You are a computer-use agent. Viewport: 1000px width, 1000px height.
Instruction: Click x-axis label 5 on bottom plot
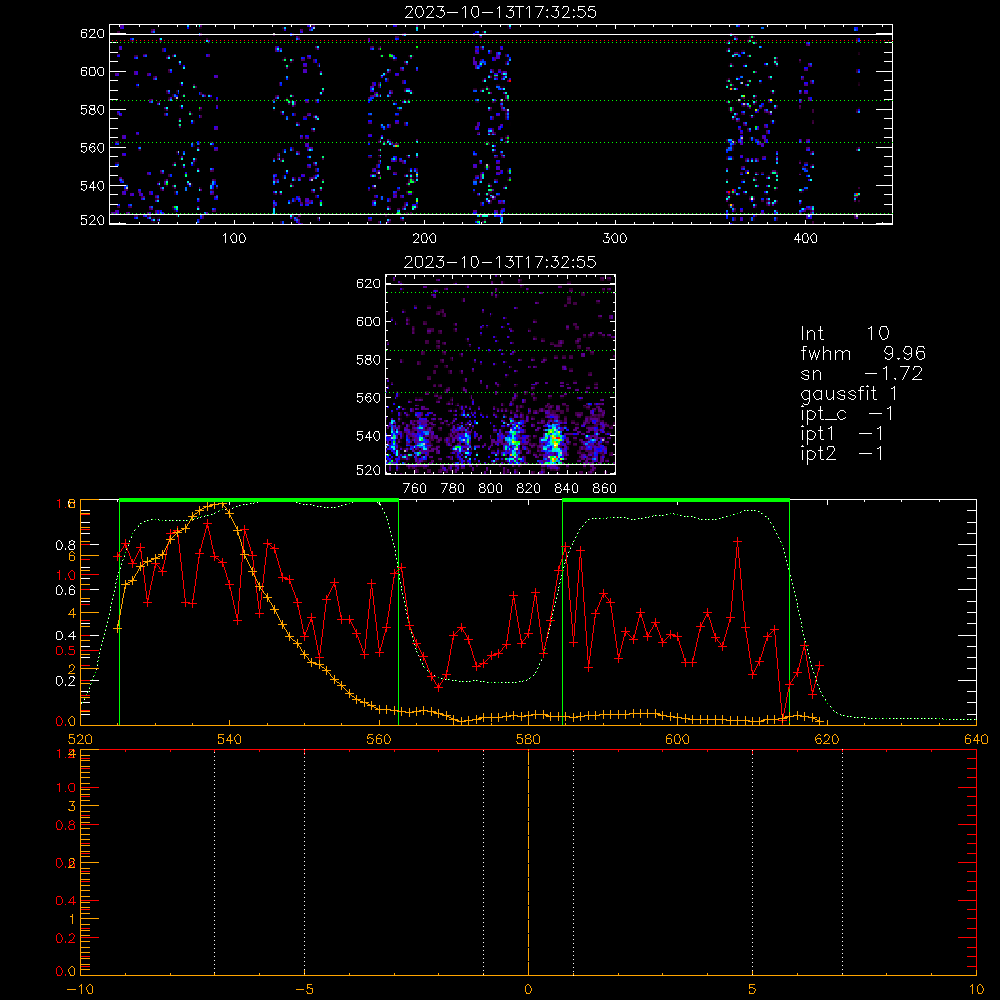753,990
